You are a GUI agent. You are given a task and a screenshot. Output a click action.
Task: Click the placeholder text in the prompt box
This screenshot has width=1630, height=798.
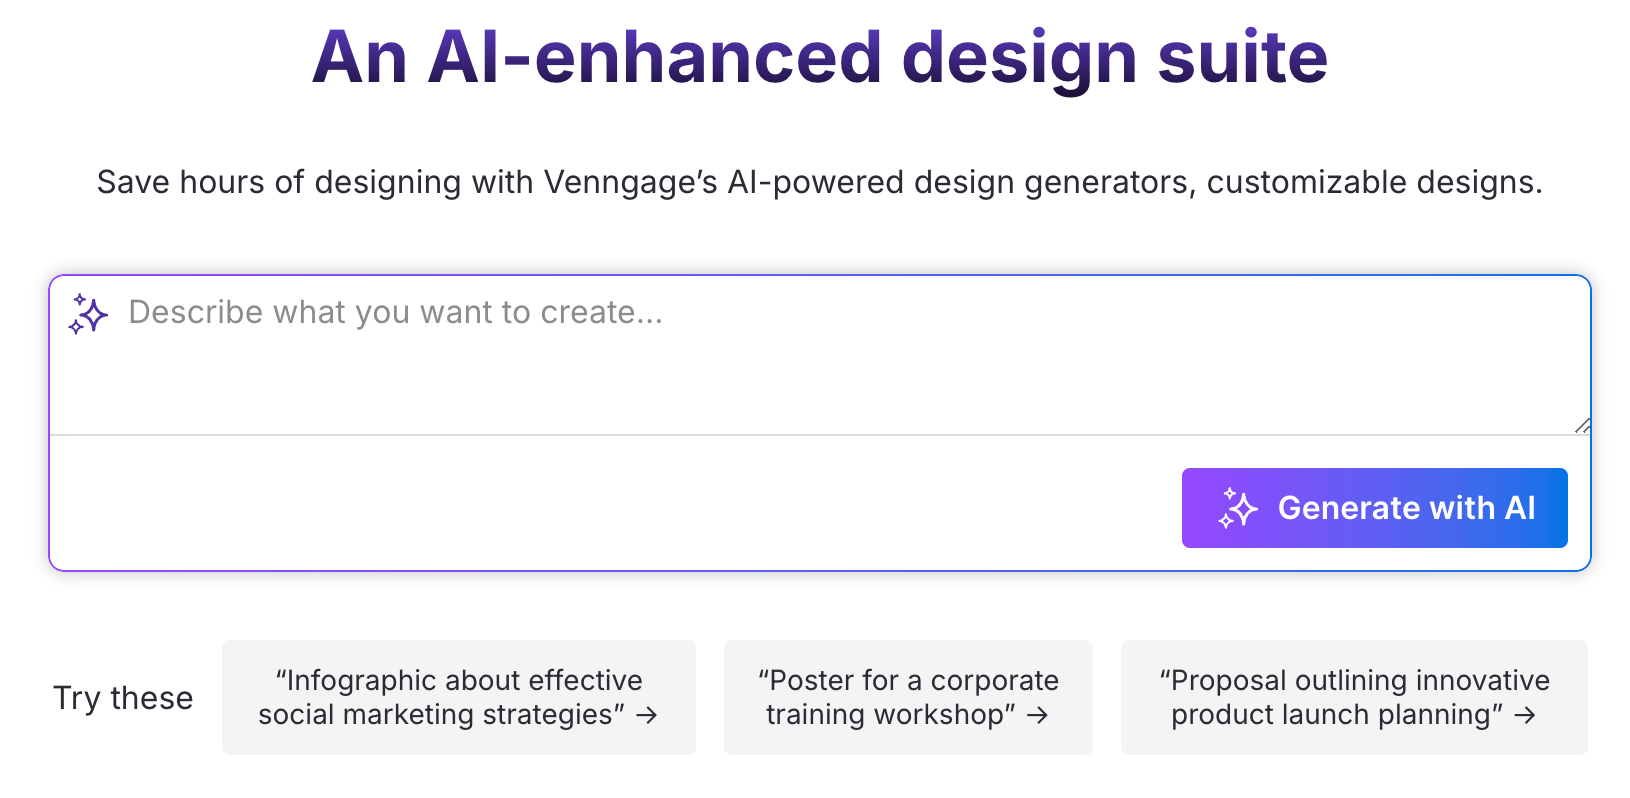coord(396,312)
